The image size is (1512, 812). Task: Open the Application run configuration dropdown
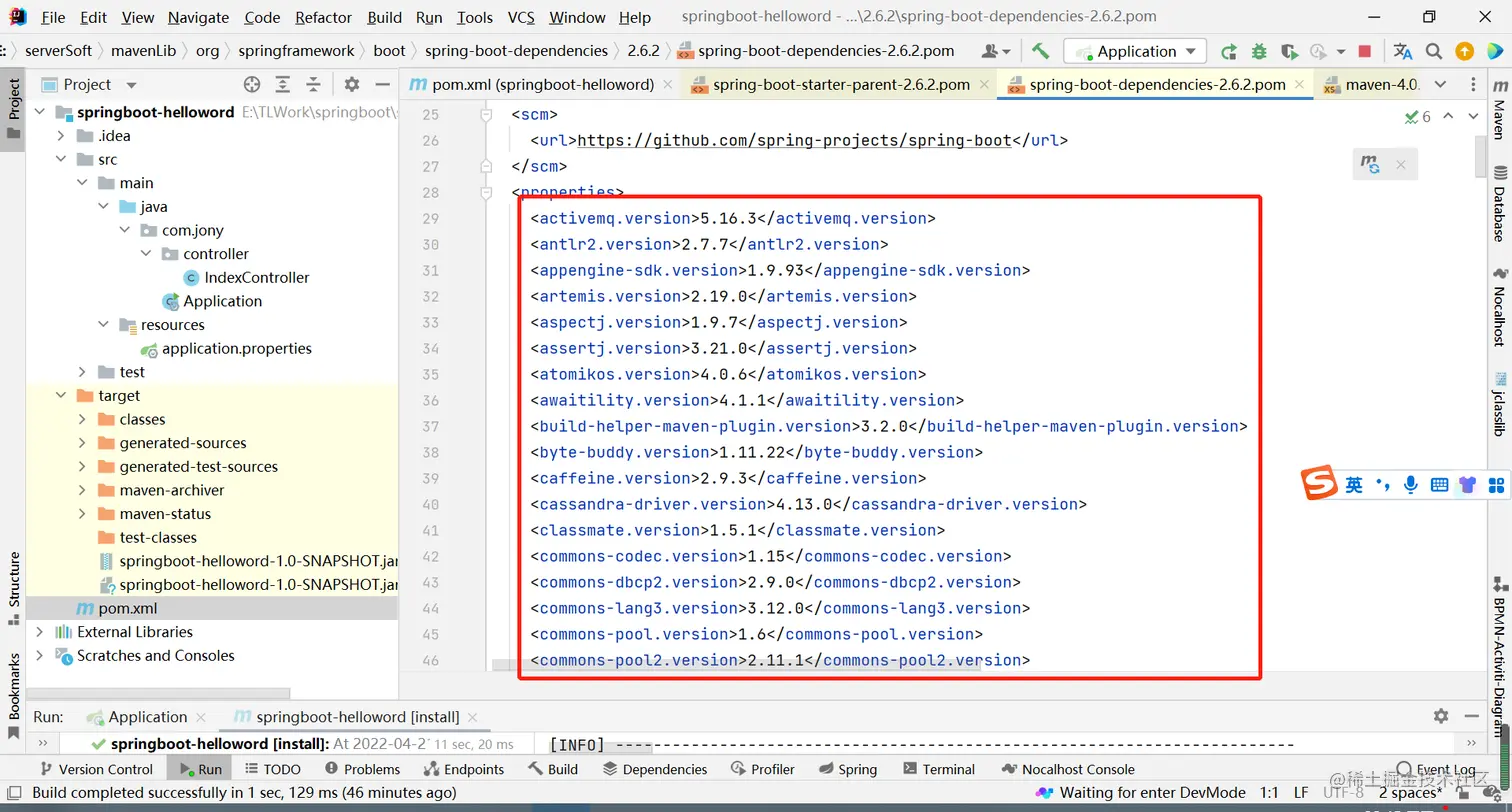[1135, 51]
